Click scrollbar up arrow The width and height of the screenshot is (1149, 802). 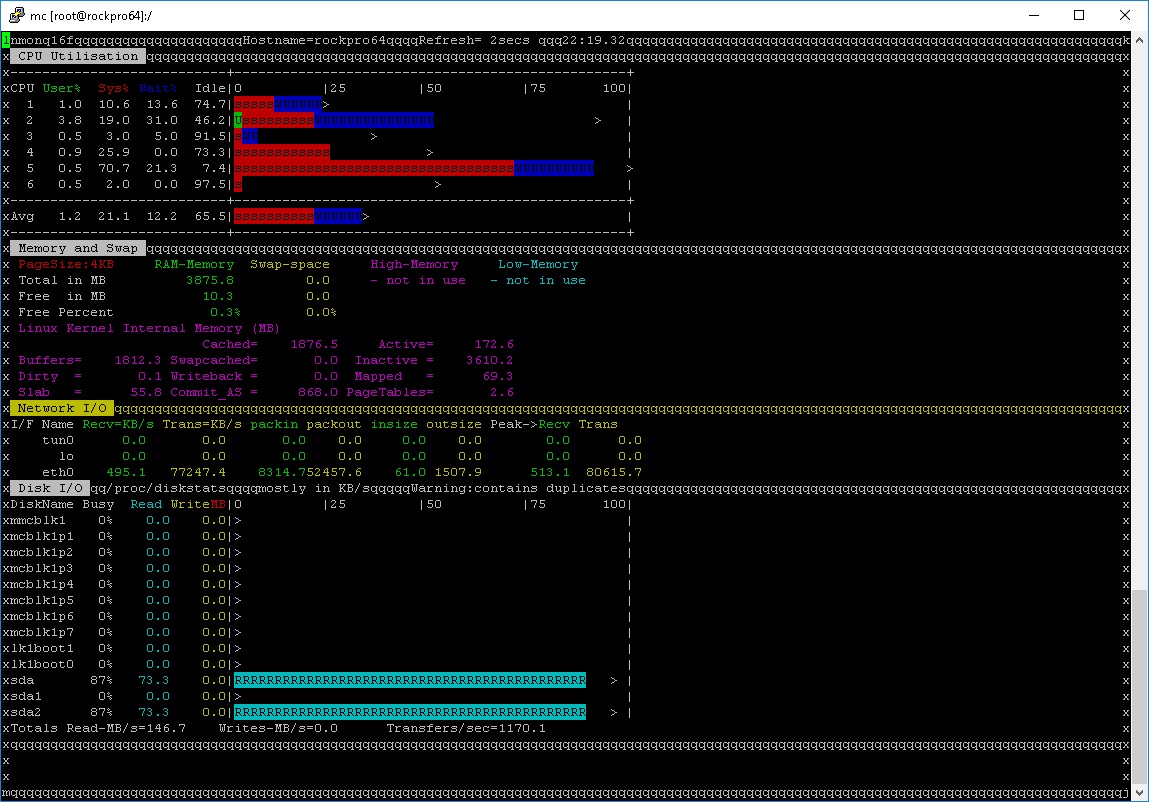[x=1140, y=41]
